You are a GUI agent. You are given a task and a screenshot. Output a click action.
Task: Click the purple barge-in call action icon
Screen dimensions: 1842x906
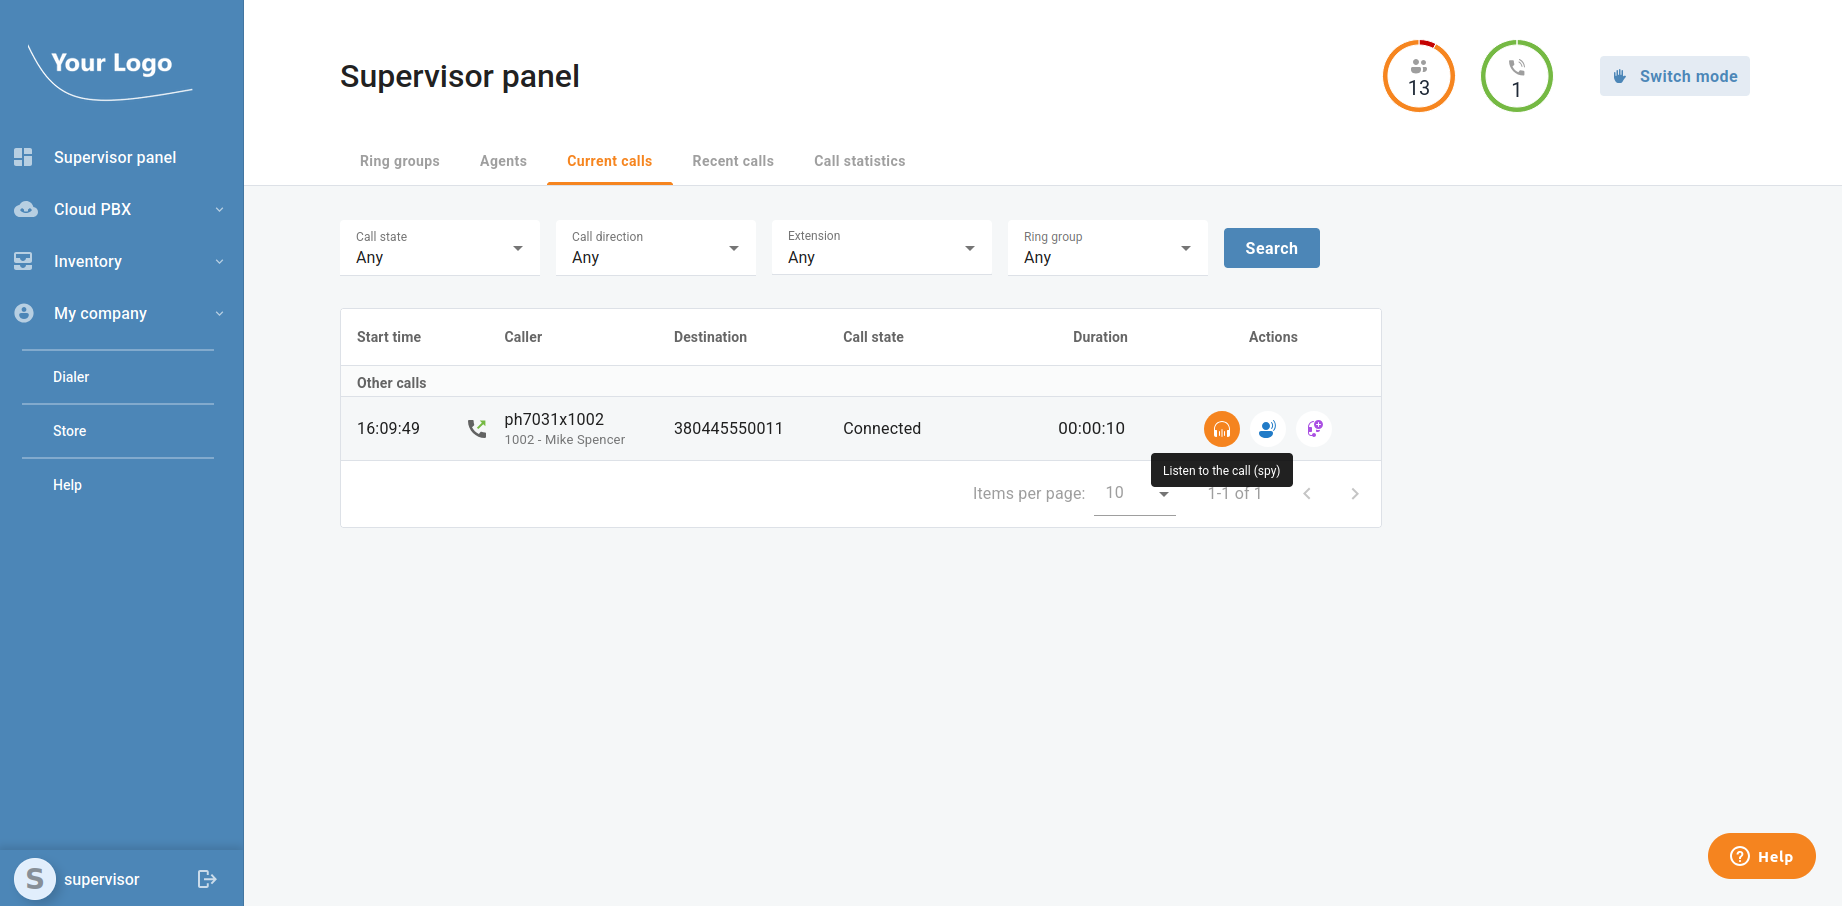[1314, 429]
